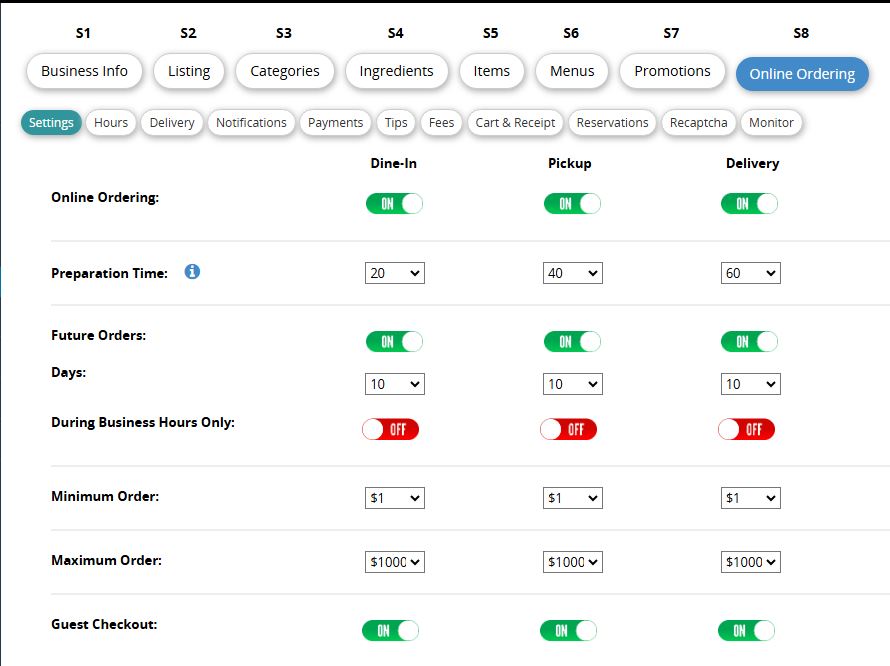The width and height of the screenshot is (890, 666).
Task: Toggle Delivery Future Orders switch
Action: tap(749, 341)
